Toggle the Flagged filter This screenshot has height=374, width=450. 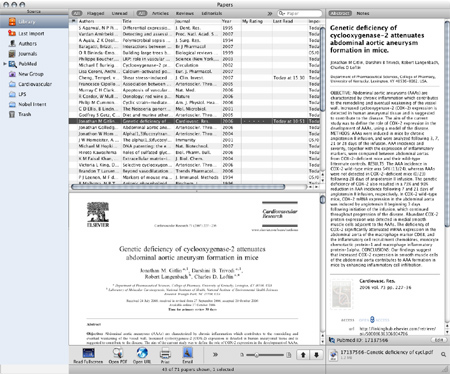point(95,13)
